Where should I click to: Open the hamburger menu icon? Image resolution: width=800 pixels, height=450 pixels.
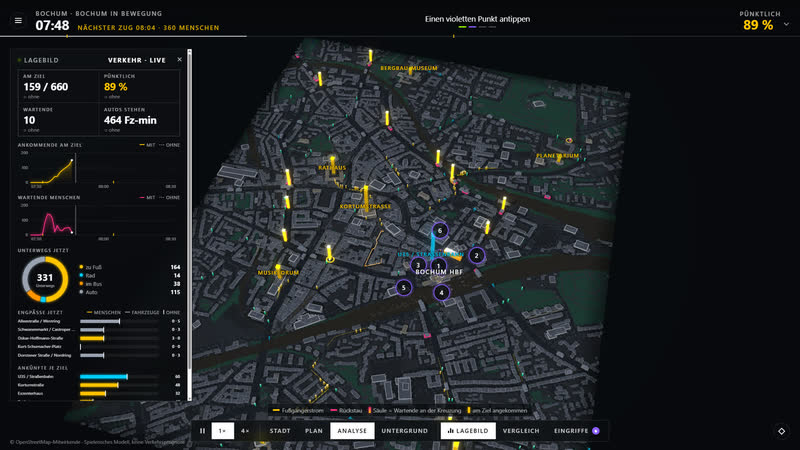18,20
